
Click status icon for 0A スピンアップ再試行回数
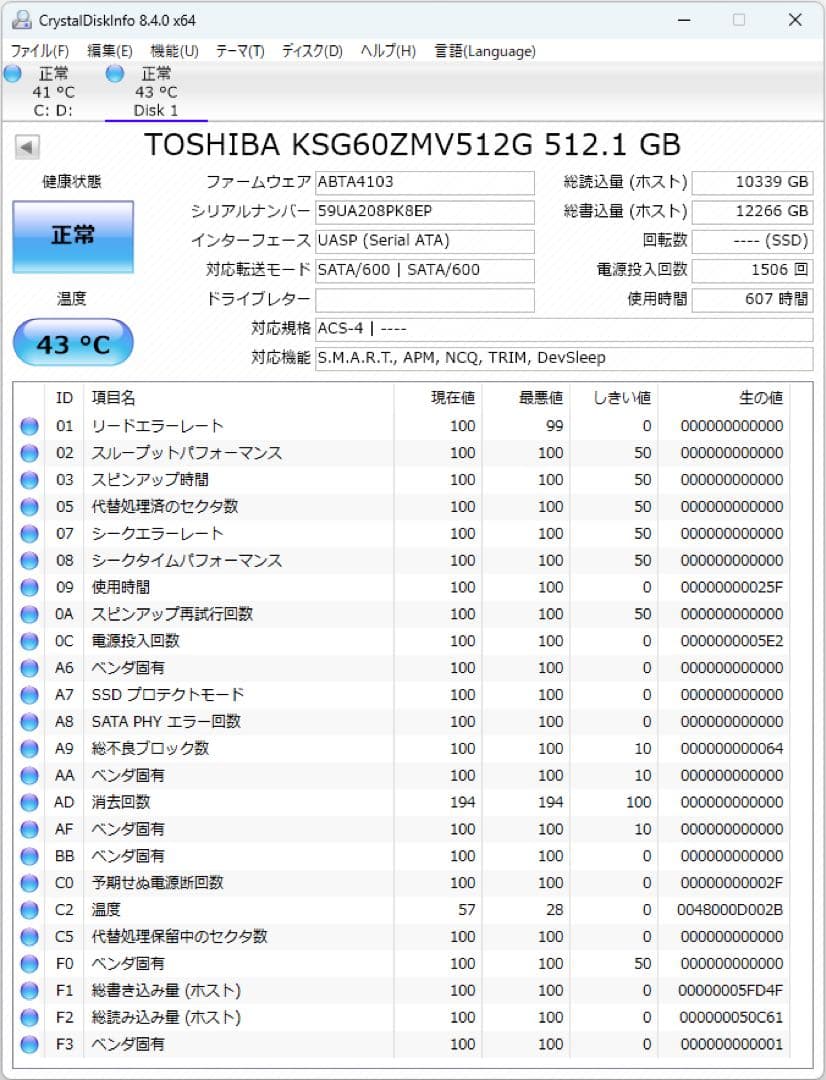coord(30,614)
